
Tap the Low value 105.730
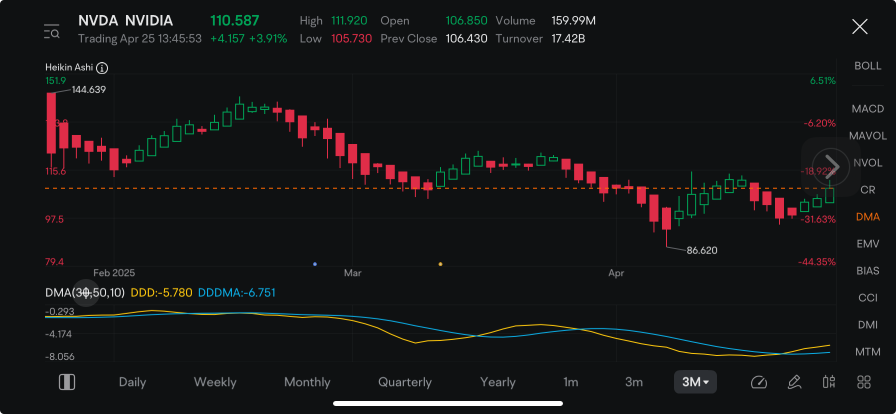coord(351,39)
